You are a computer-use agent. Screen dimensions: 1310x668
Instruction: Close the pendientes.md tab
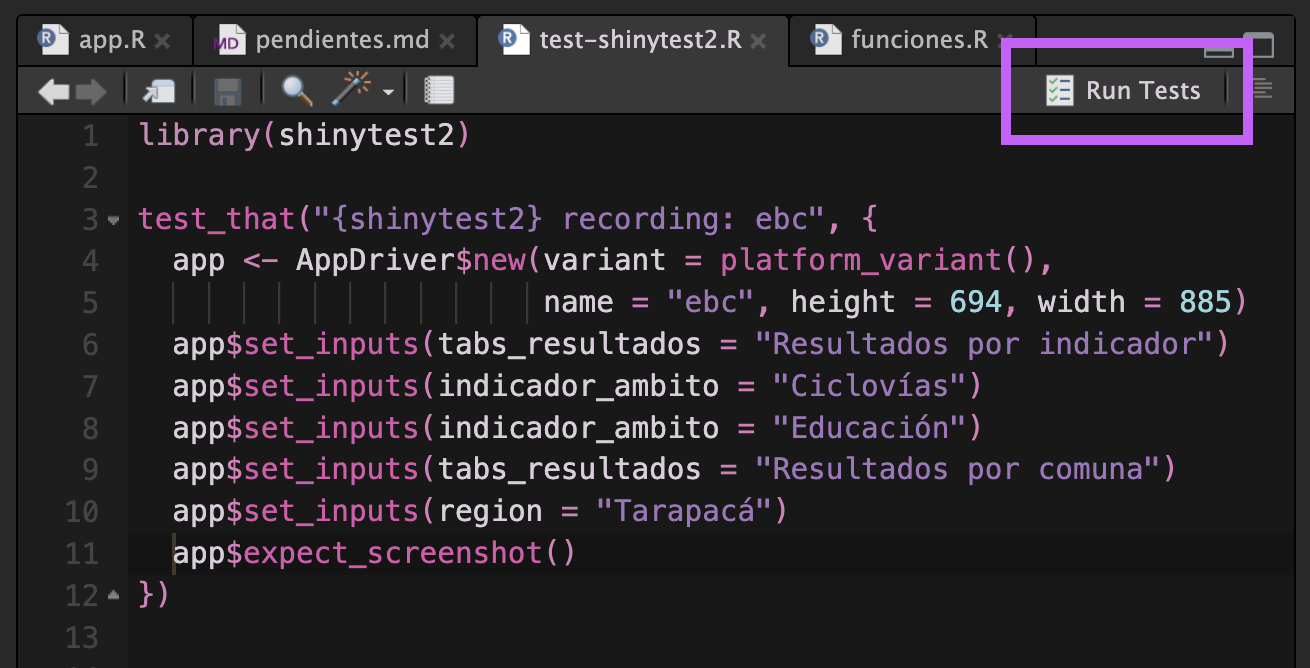click(447, 41)
